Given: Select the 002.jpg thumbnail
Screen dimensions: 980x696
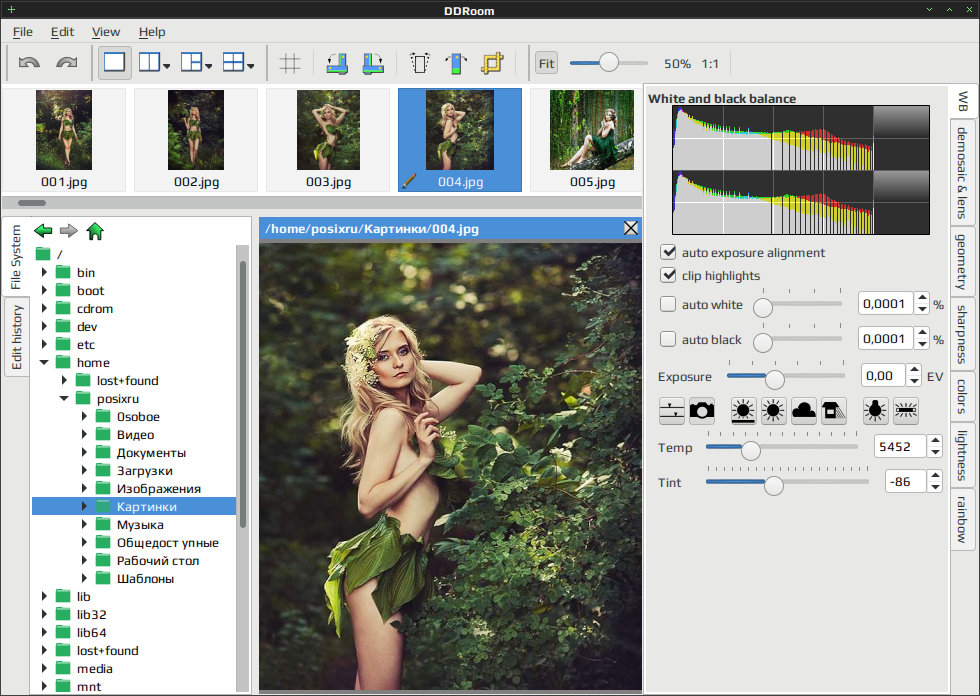Looking at the screenshot, I should pos(196,139).
